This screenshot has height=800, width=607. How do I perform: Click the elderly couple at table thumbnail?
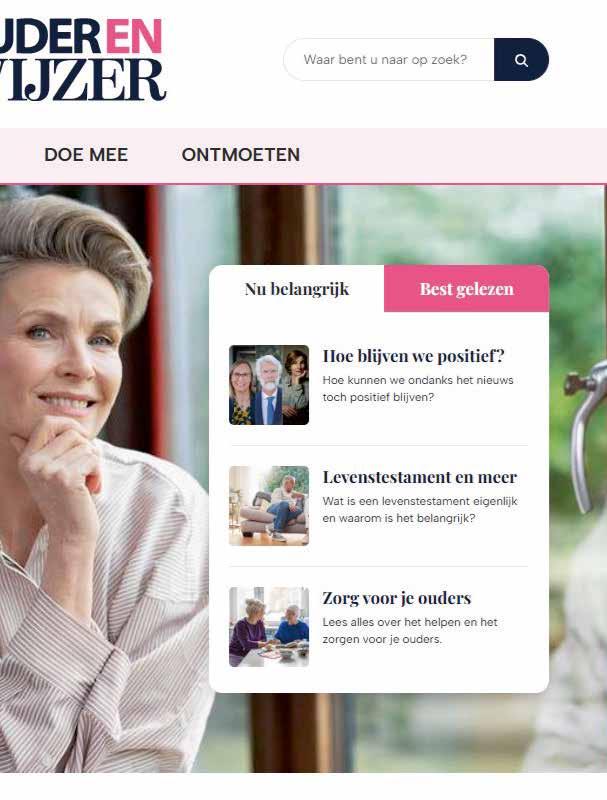[x=269, y=627]
